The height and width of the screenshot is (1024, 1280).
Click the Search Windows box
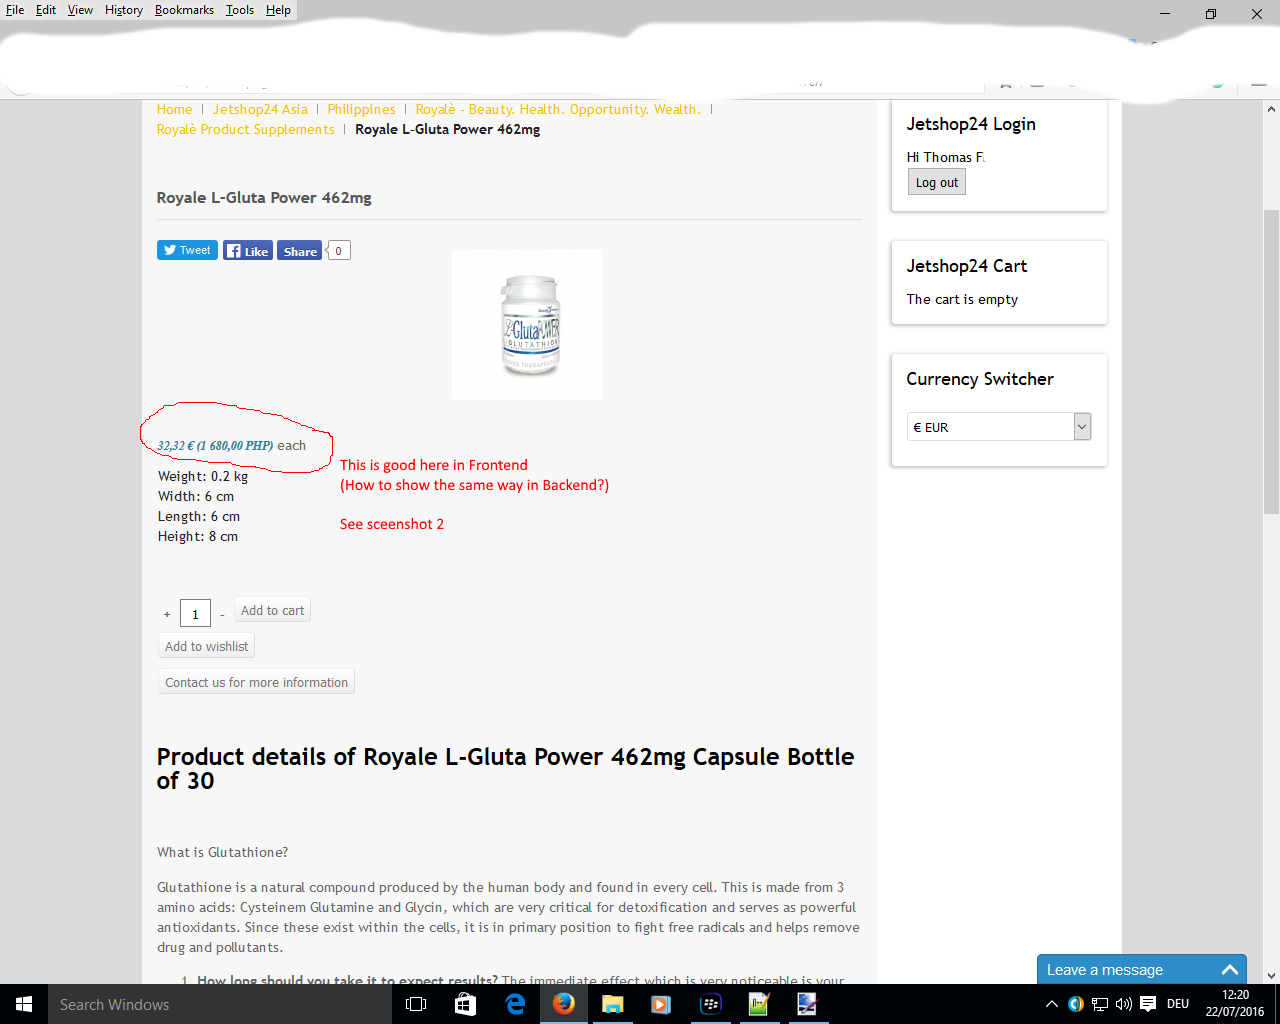click(220, 1004)
